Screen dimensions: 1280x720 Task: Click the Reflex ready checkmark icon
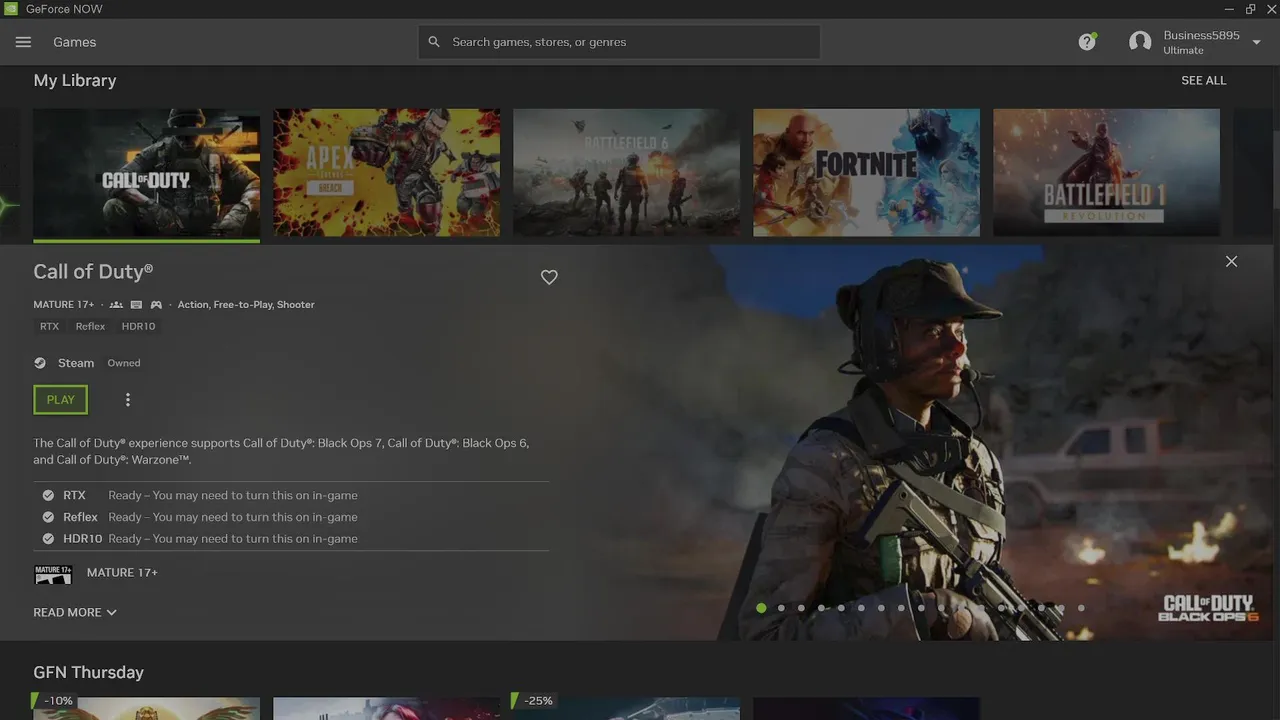pos(48,517)
